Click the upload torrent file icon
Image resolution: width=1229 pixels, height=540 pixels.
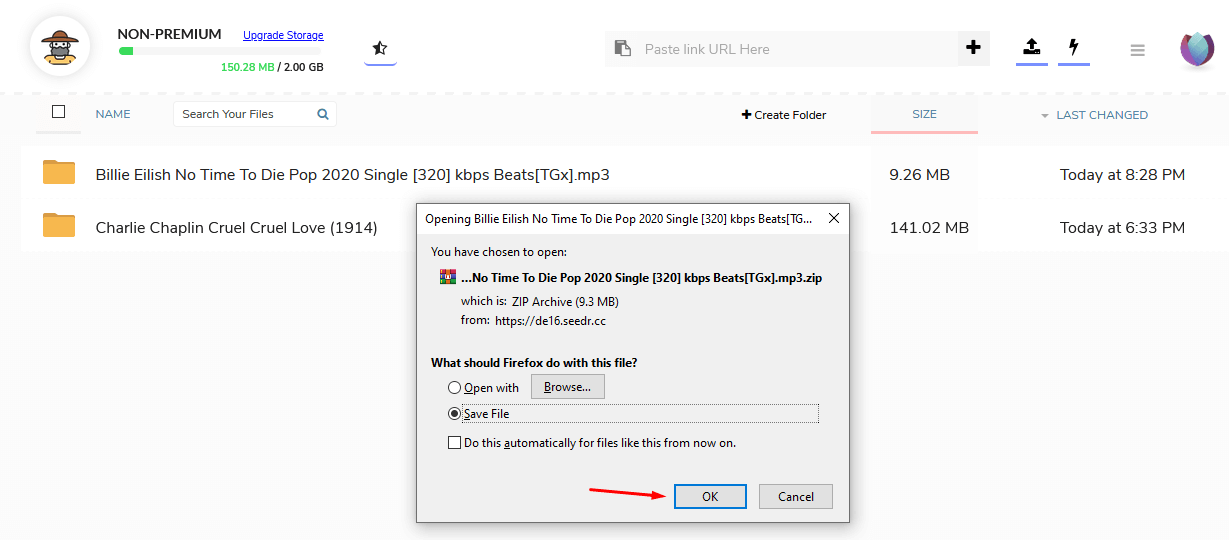[x=1032, y=47]
